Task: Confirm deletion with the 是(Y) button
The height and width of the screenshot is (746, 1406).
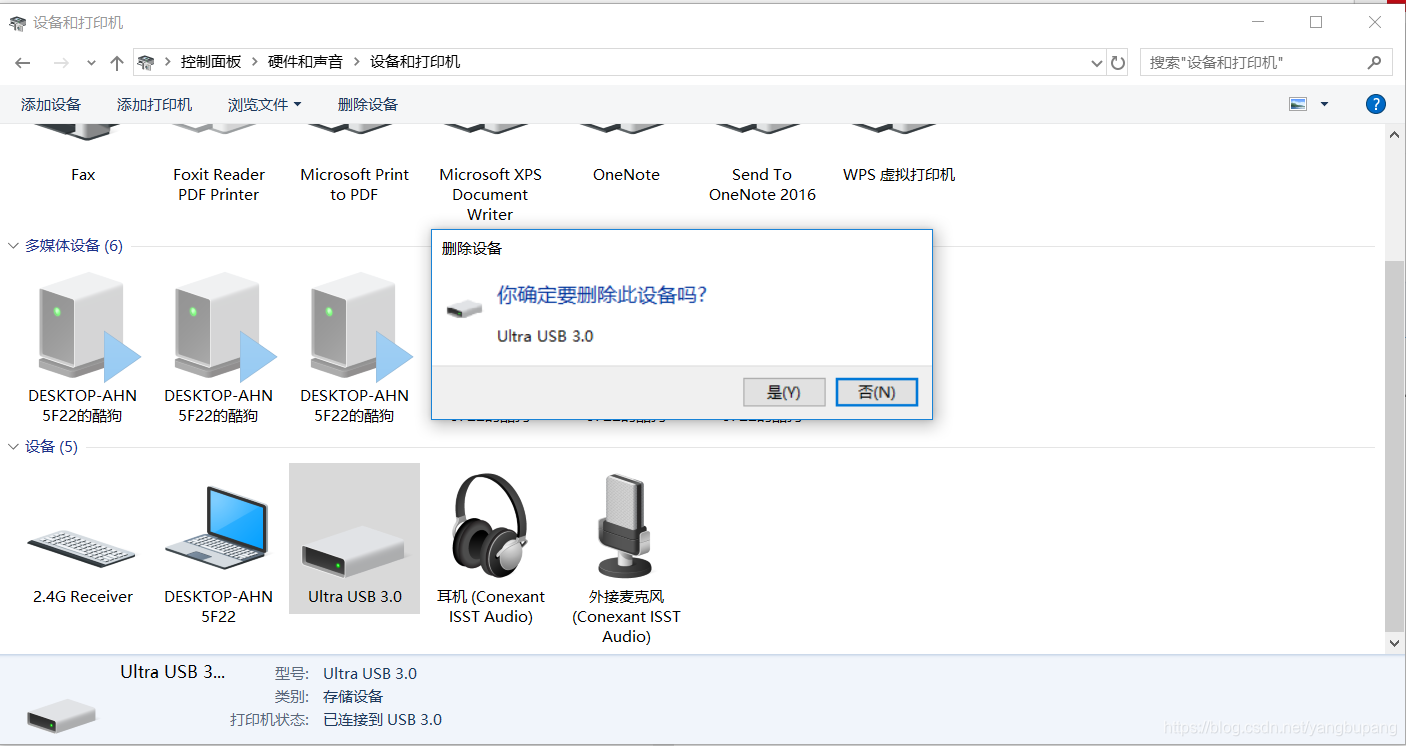Action: click(784, 392)
